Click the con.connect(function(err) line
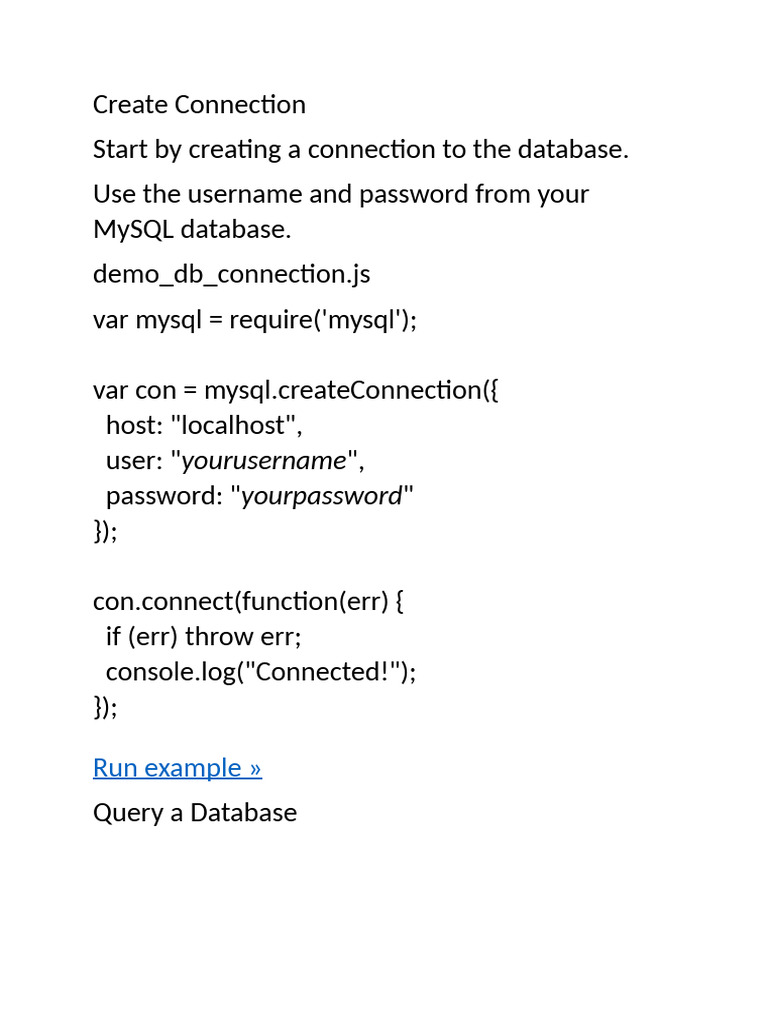 (x=248, y=601)
